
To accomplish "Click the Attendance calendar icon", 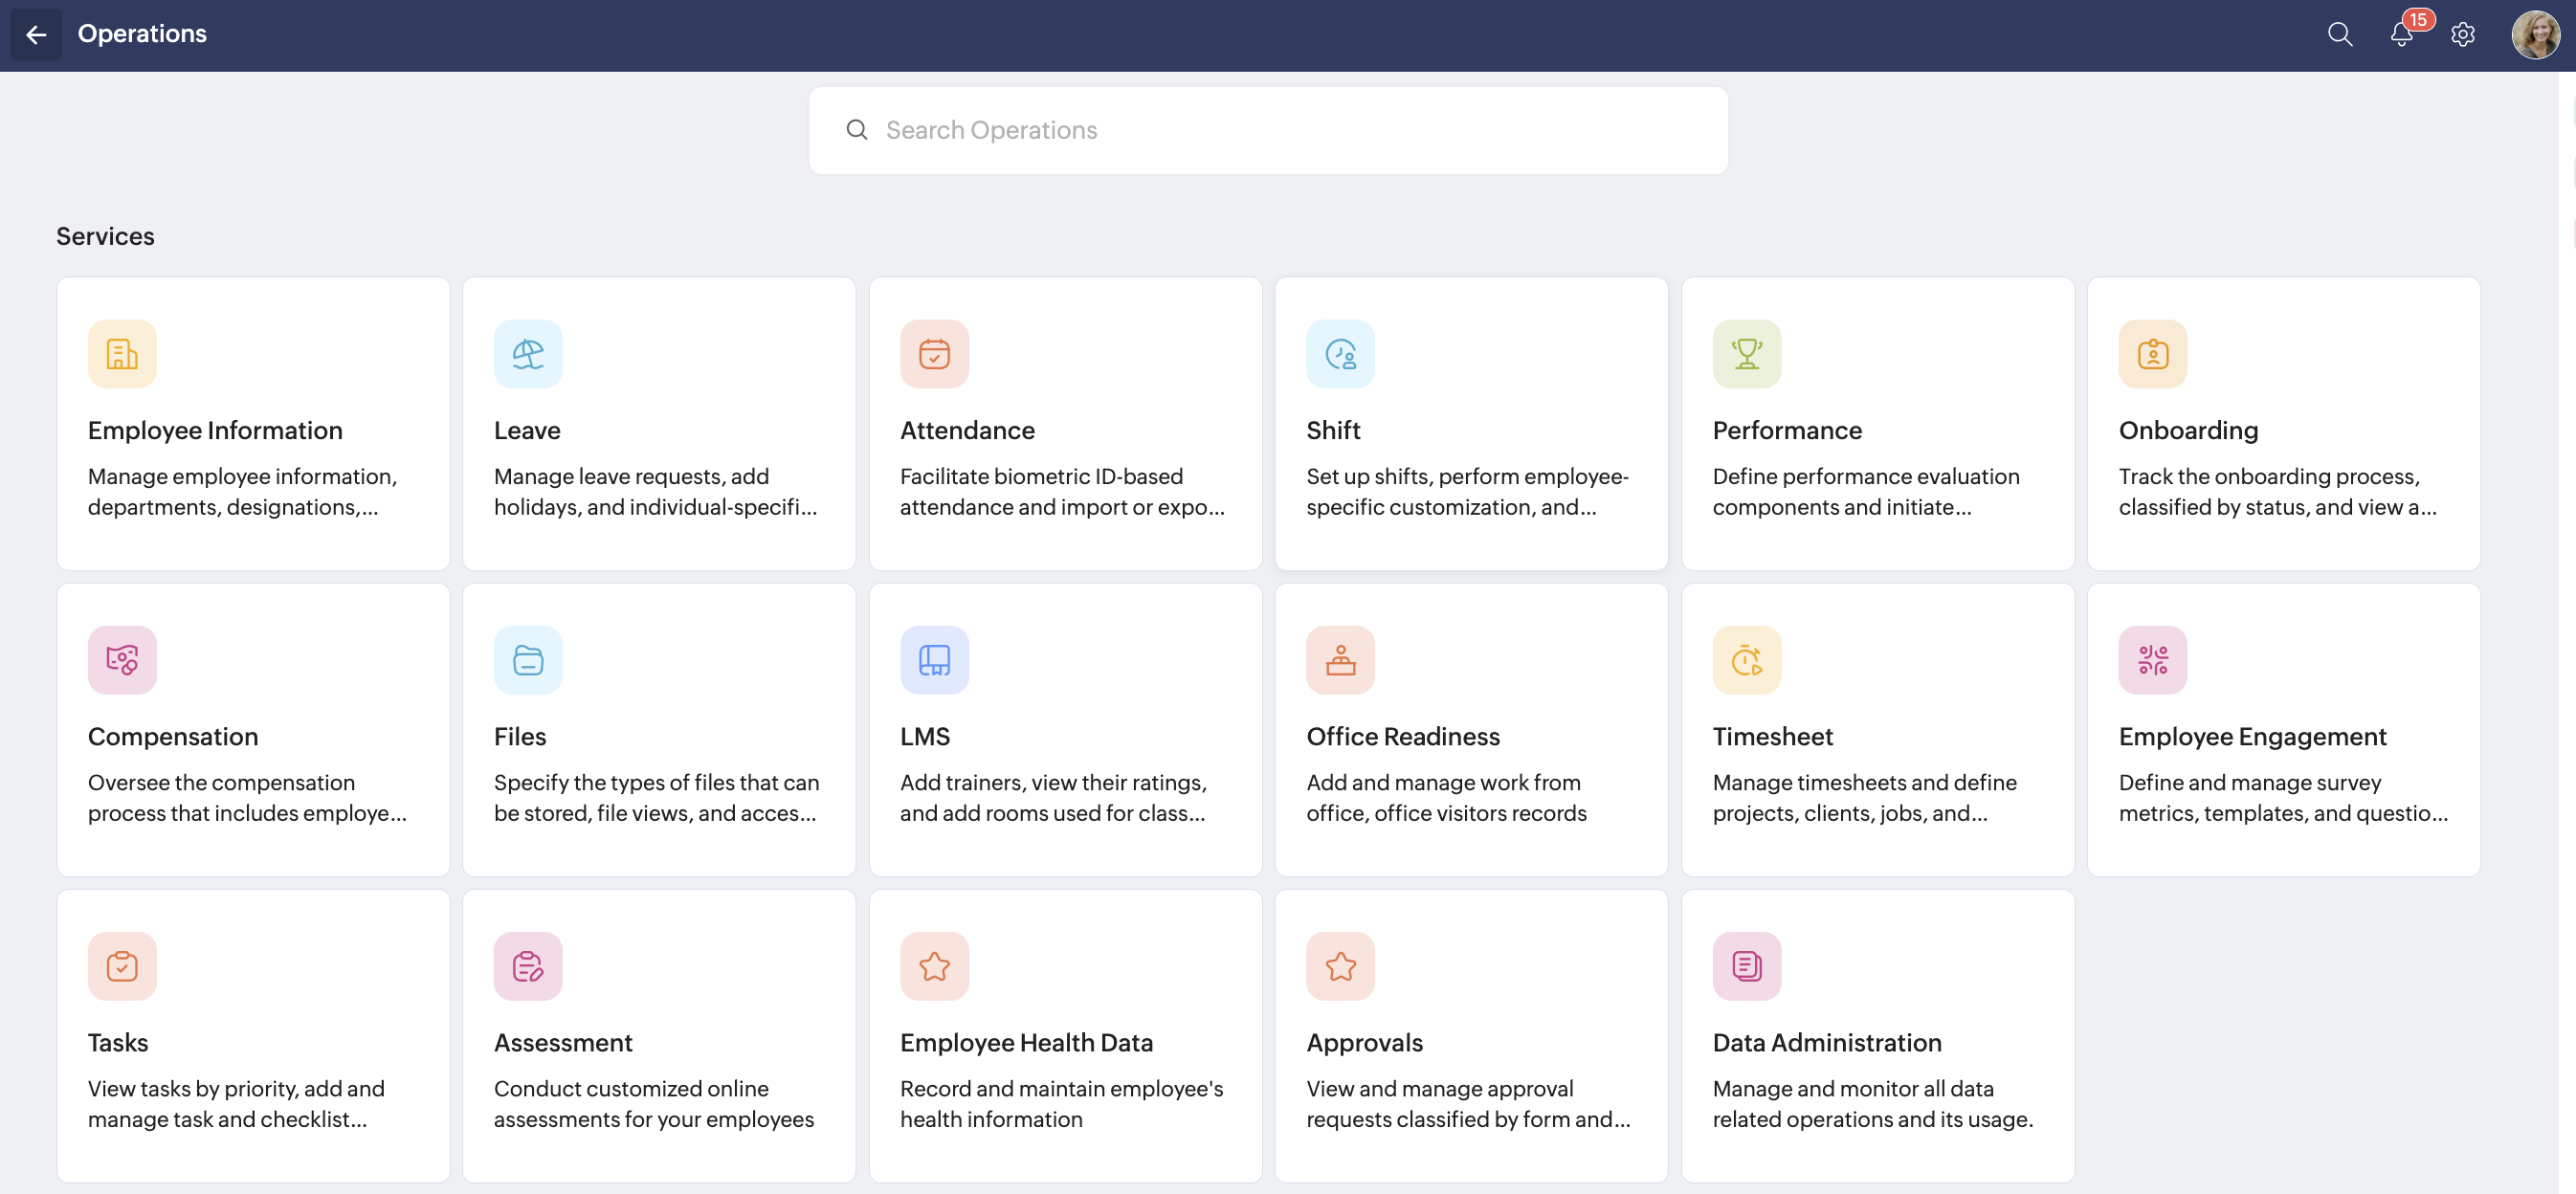I will 934,354.
